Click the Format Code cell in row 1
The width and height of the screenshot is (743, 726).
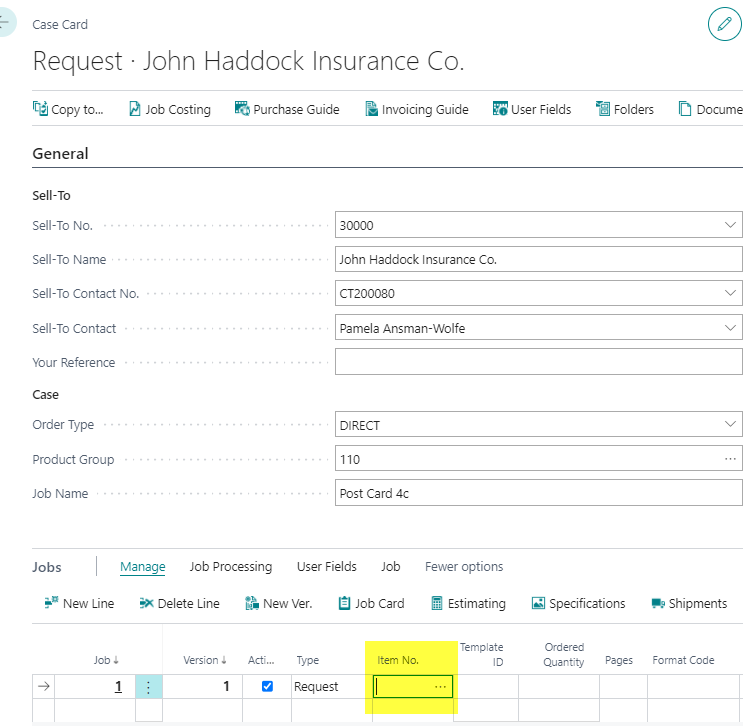pos(693,687)
